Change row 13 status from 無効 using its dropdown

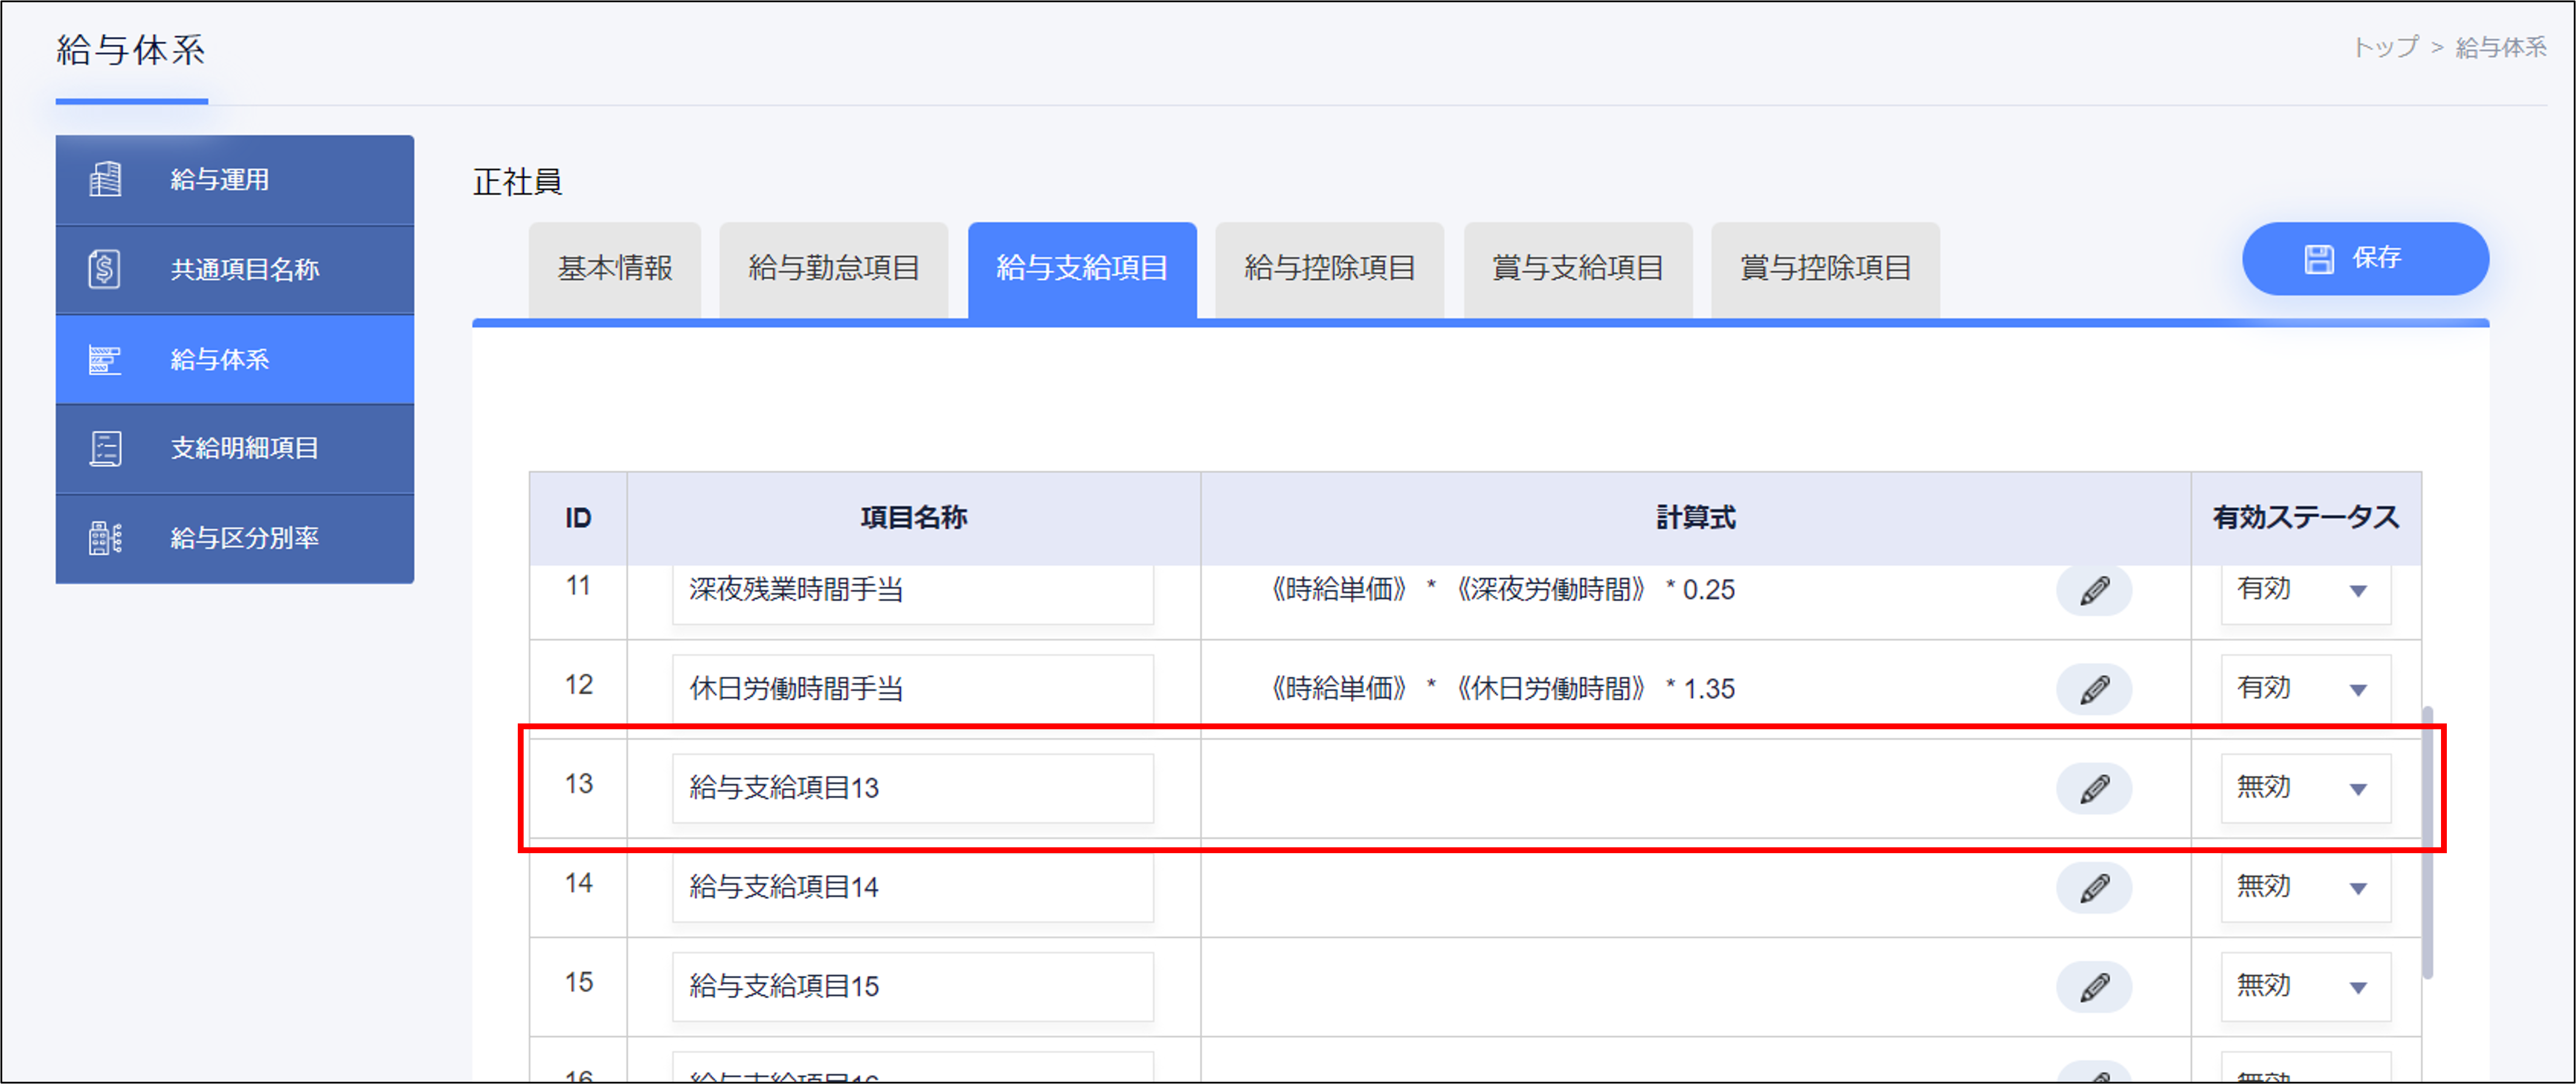[x=2305, y=787]
